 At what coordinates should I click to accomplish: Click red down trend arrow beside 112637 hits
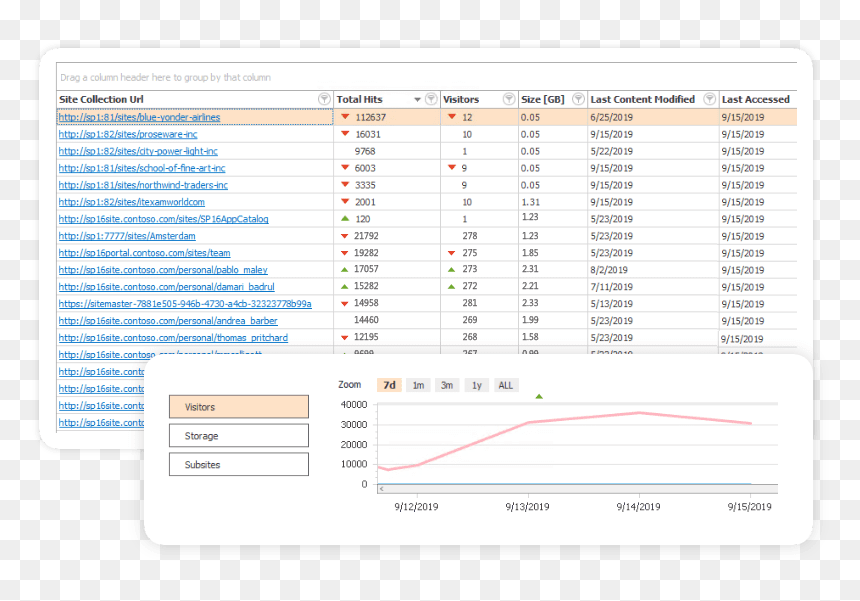click(x=345, y=117)
